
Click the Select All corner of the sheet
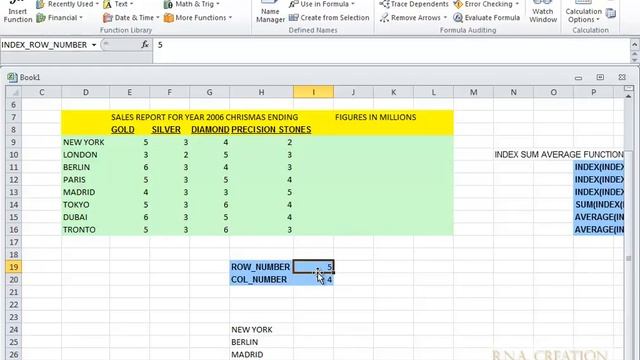13,92
